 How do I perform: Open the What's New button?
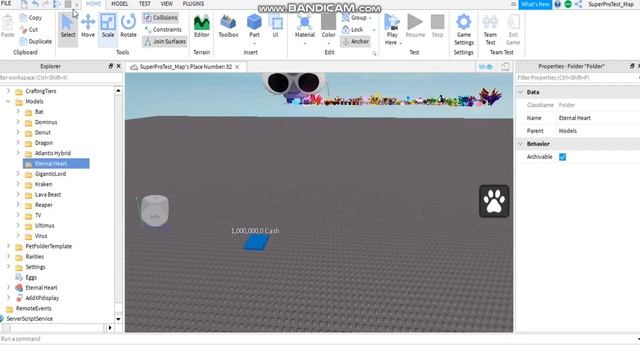point(535,4)
